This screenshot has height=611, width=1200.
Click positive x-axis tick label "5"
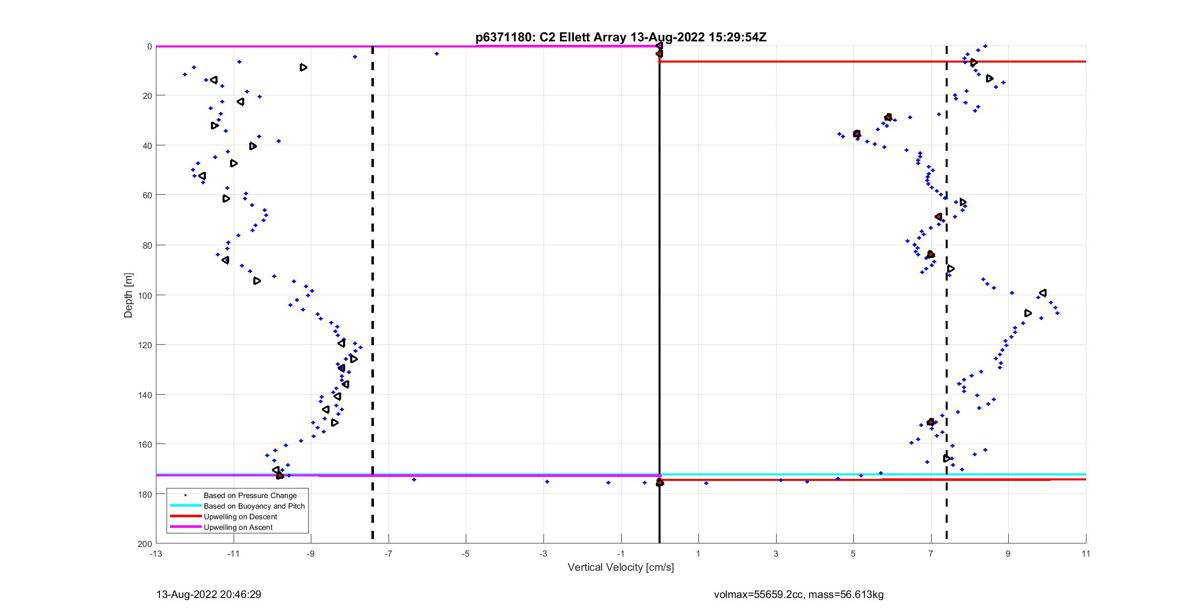tap(853, 553)
